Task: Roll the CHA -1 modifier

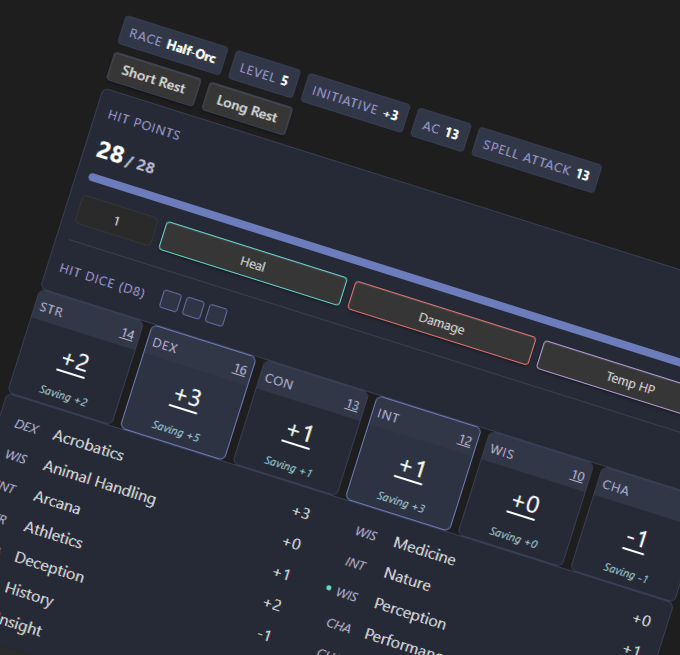Action: pyautogui.click(x=637, y=540)
